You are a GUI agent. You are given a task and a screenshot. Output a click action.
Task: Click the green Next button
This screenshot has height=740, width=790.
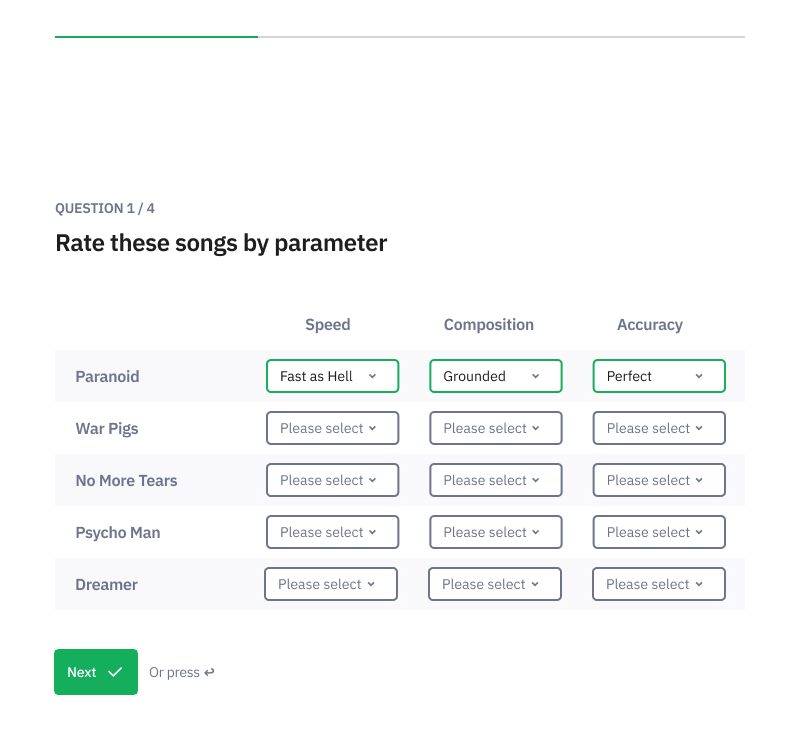[x=95, y=672]
